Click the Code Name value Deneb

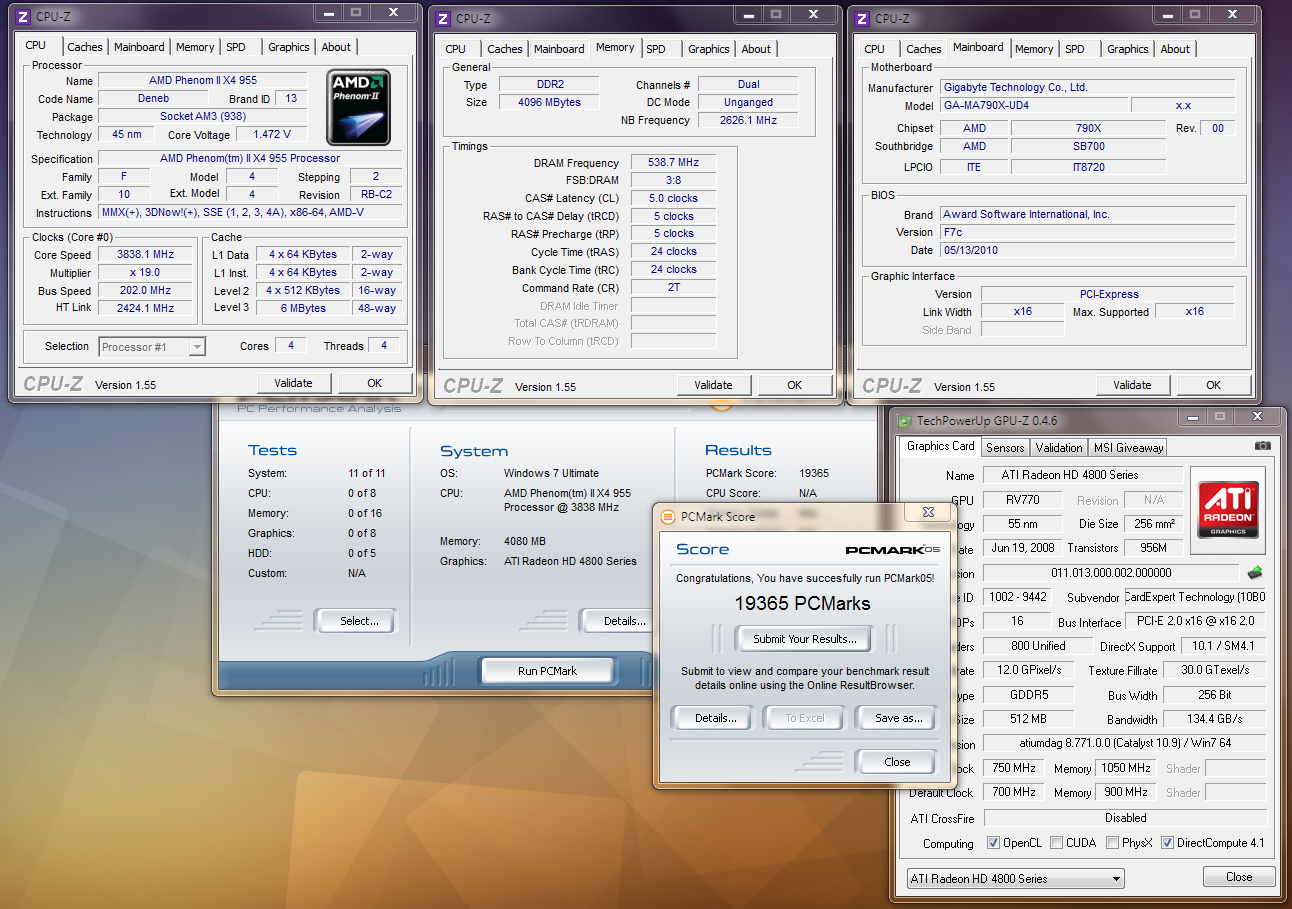pos(153,99)
